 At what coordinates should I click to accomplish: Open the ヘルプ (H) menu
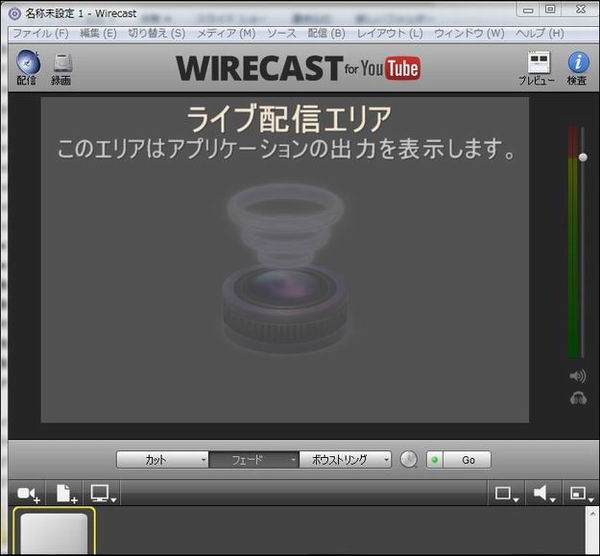pyautogui.click(x=540, y=34)
